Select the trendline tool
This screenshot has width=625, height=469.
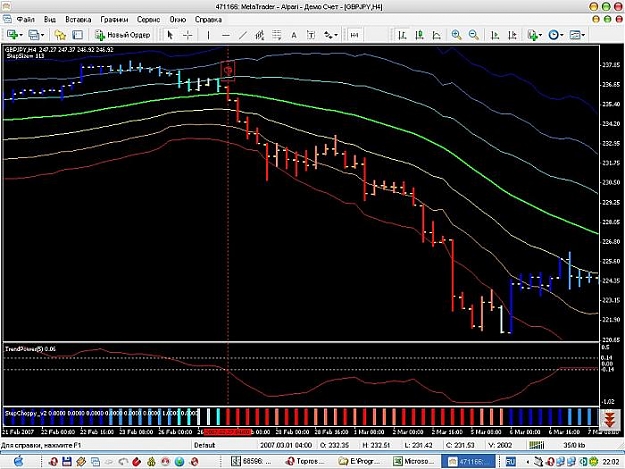coord(243,35)
